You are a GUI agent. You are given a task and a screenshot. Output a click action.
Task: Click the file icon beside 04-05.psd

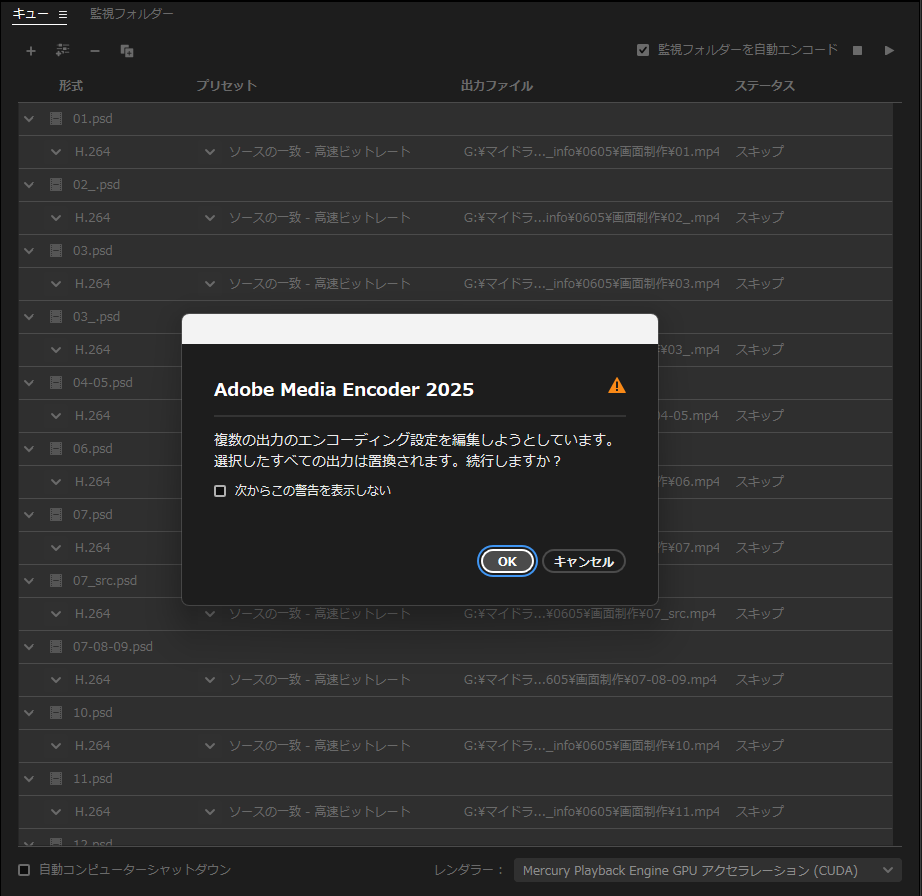[56, 383]
